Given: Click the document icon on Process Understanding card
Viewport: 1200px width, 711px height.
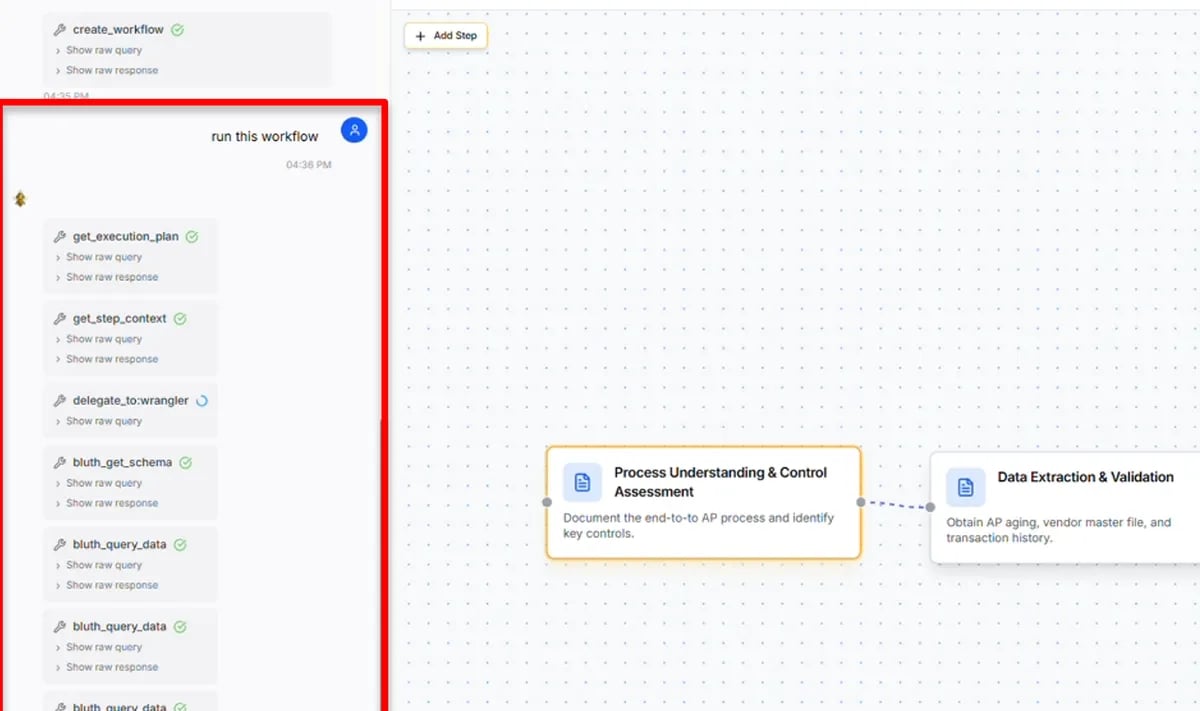Looking at the screenshot, I should [x=583, y=481].
